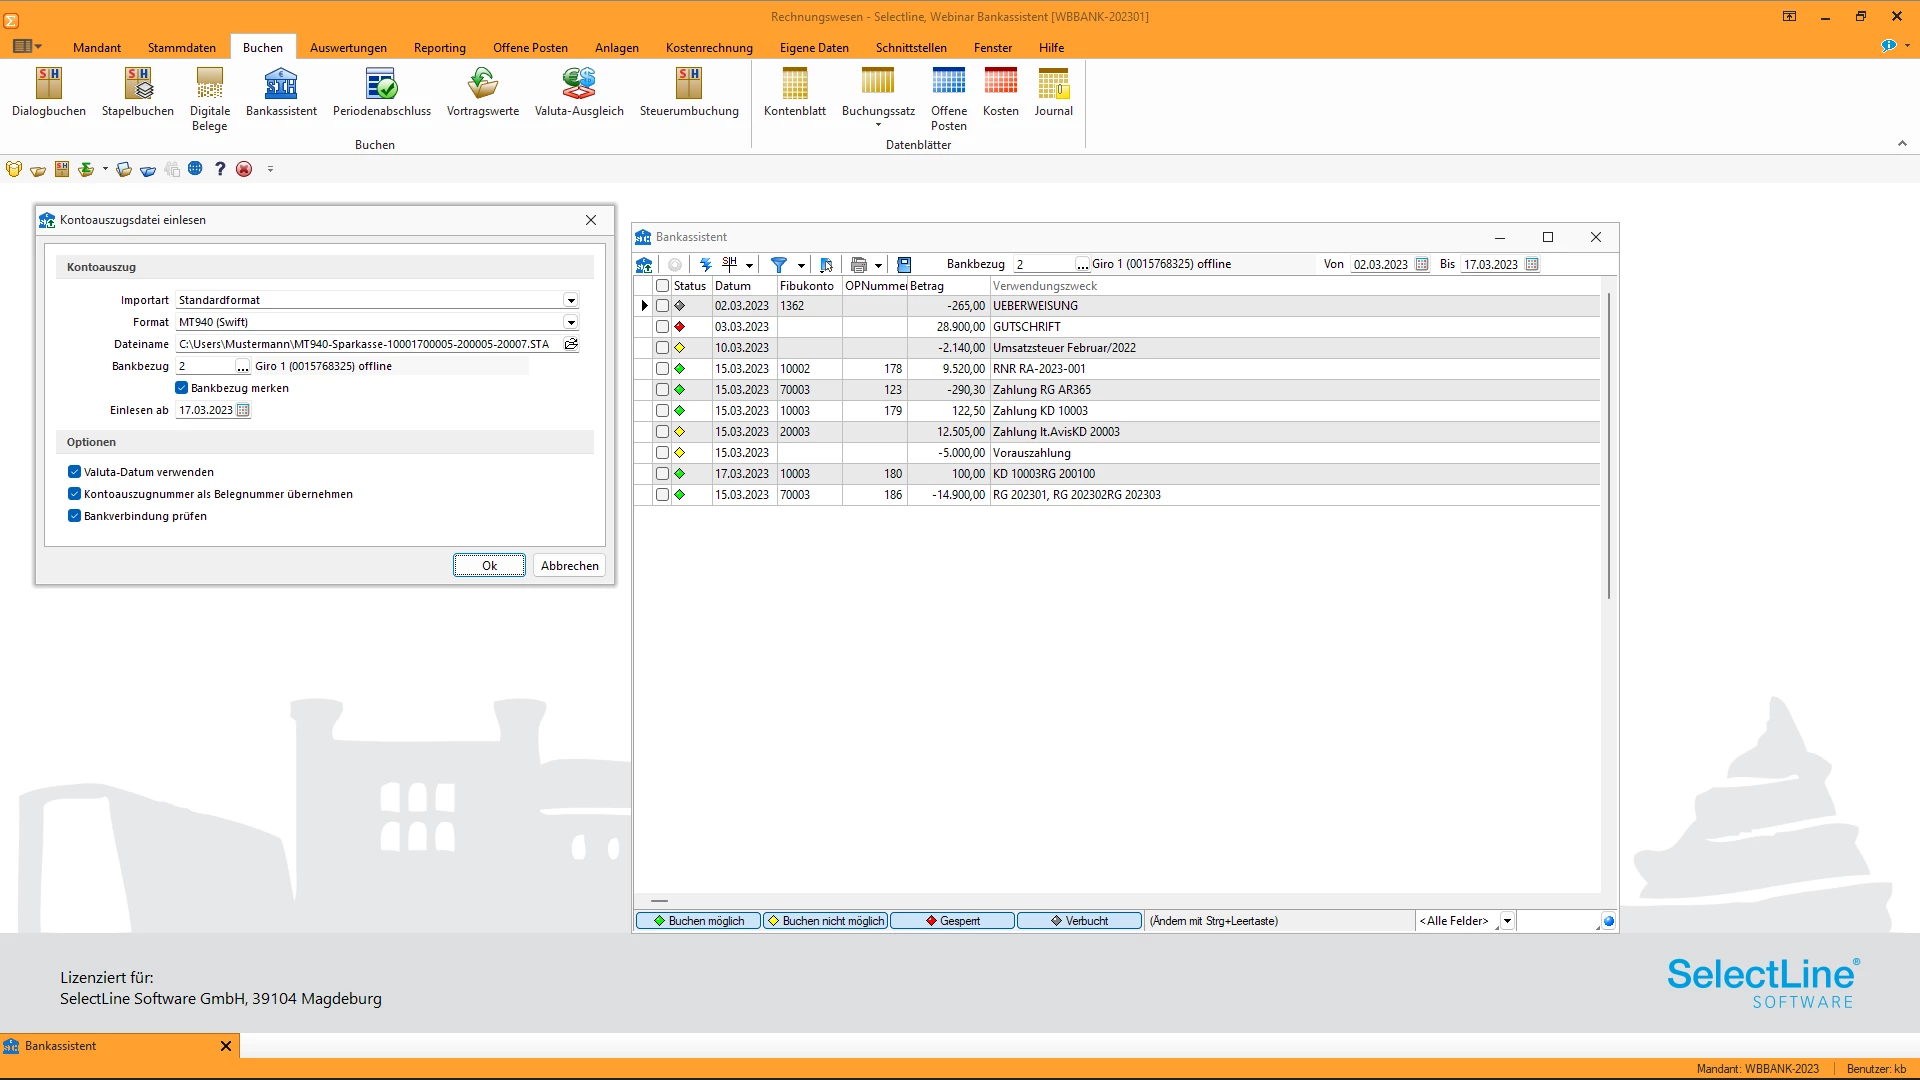The width and height of the screenshot is (1920, 1080).
Task: Click the column selection icon in Bankassistent toolbar
Action: point(826,265)
